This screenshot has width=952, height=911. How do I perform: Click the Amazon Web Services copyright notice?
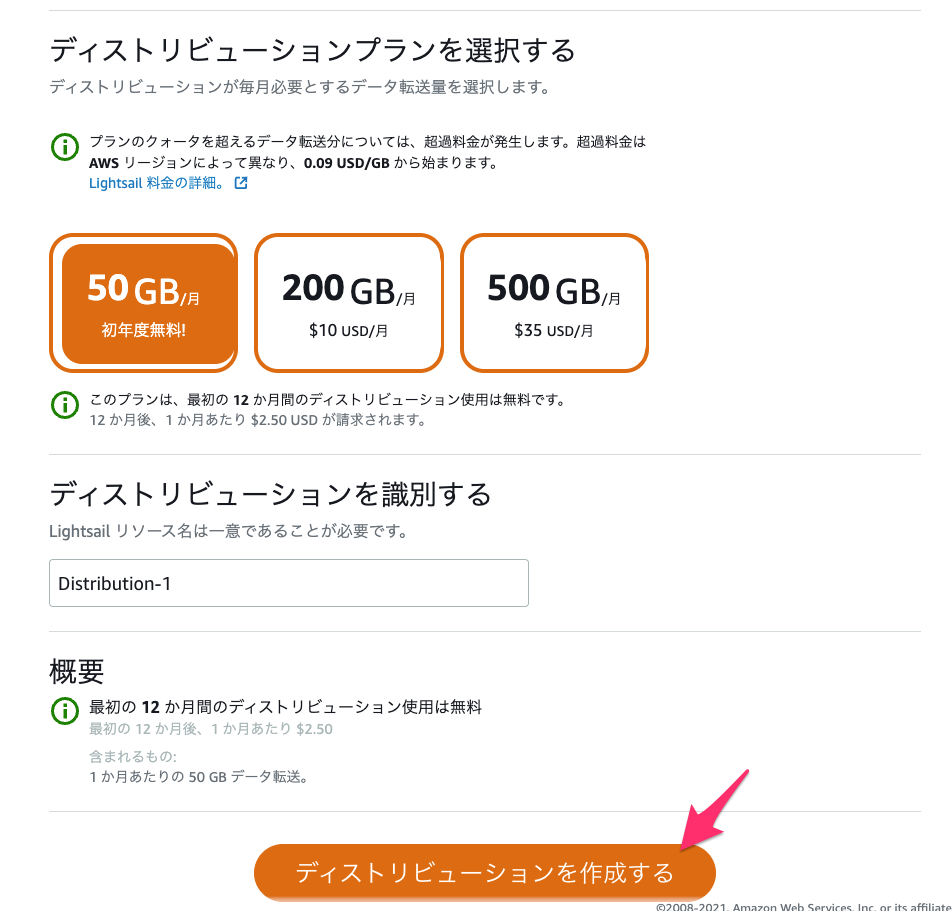click(x=800, y=906)
